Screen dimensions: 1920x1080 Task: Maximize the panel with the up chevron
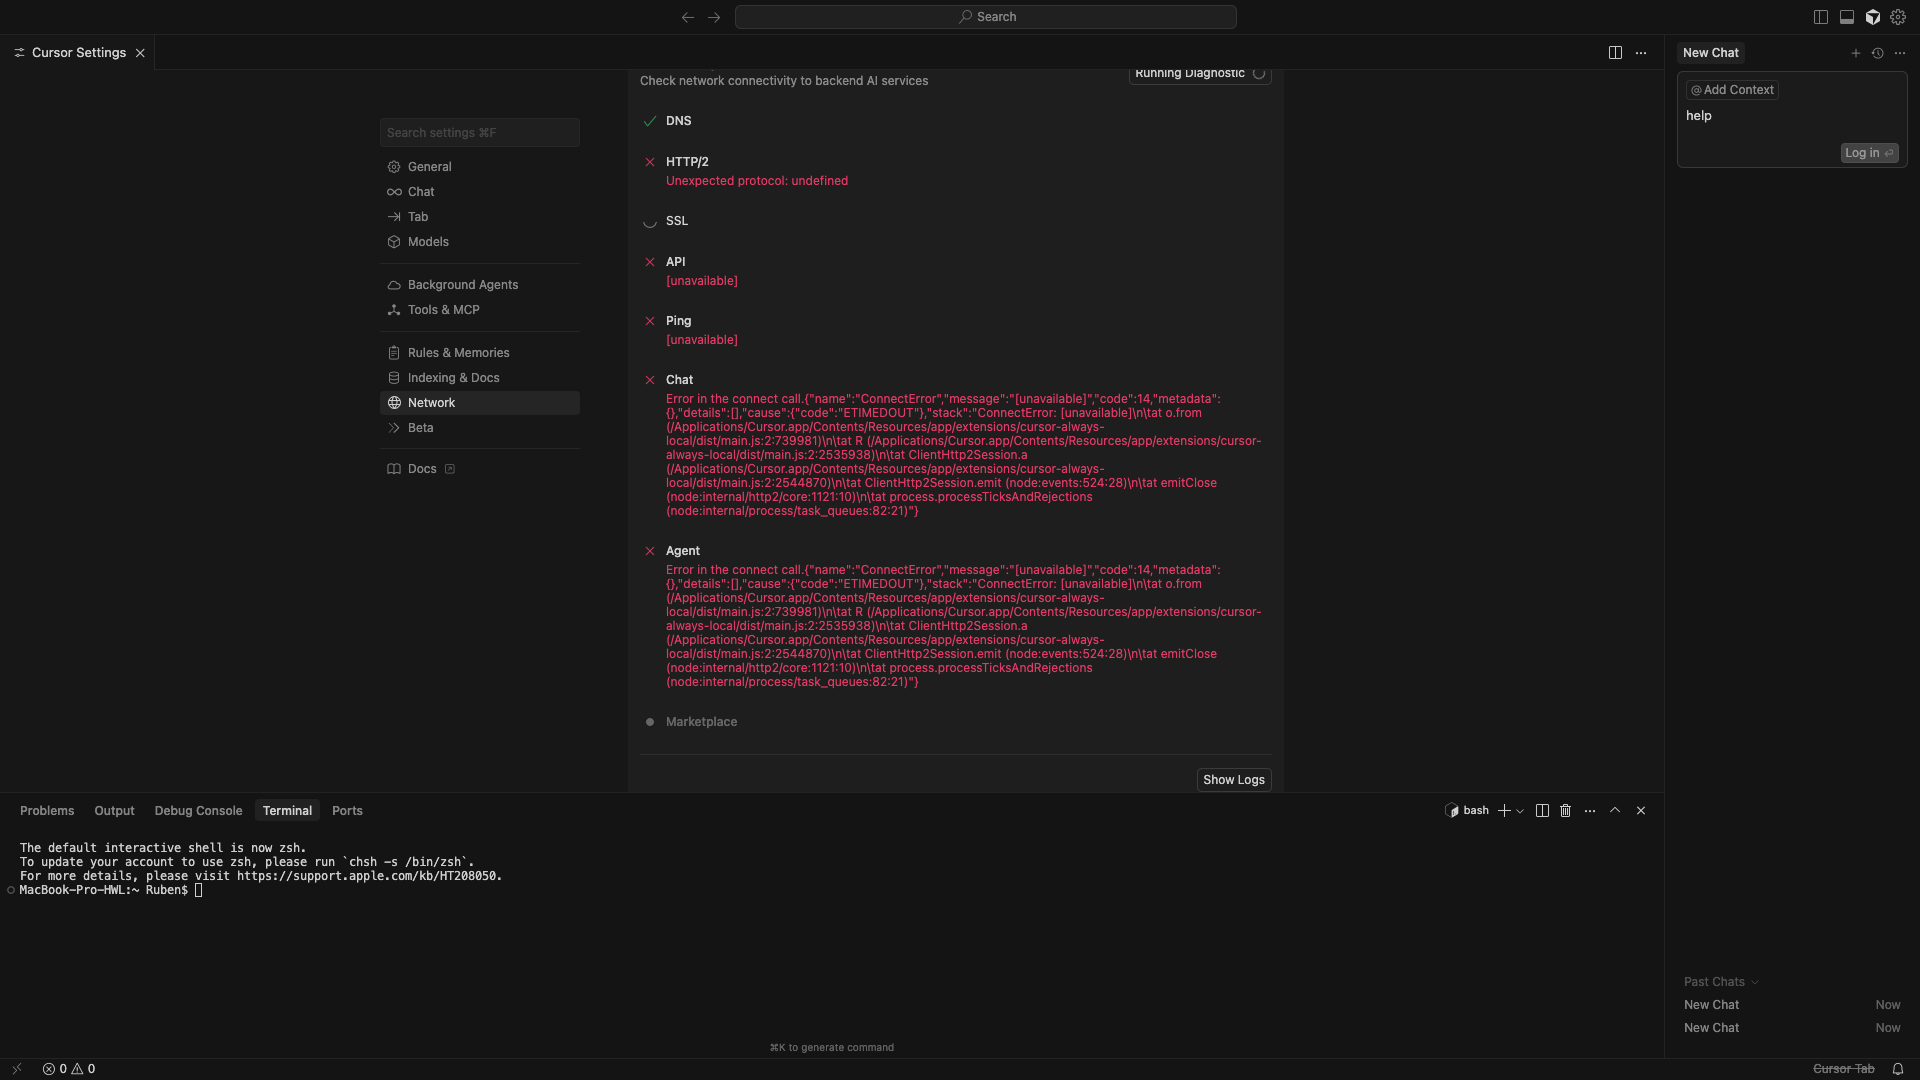point(1615,811)
